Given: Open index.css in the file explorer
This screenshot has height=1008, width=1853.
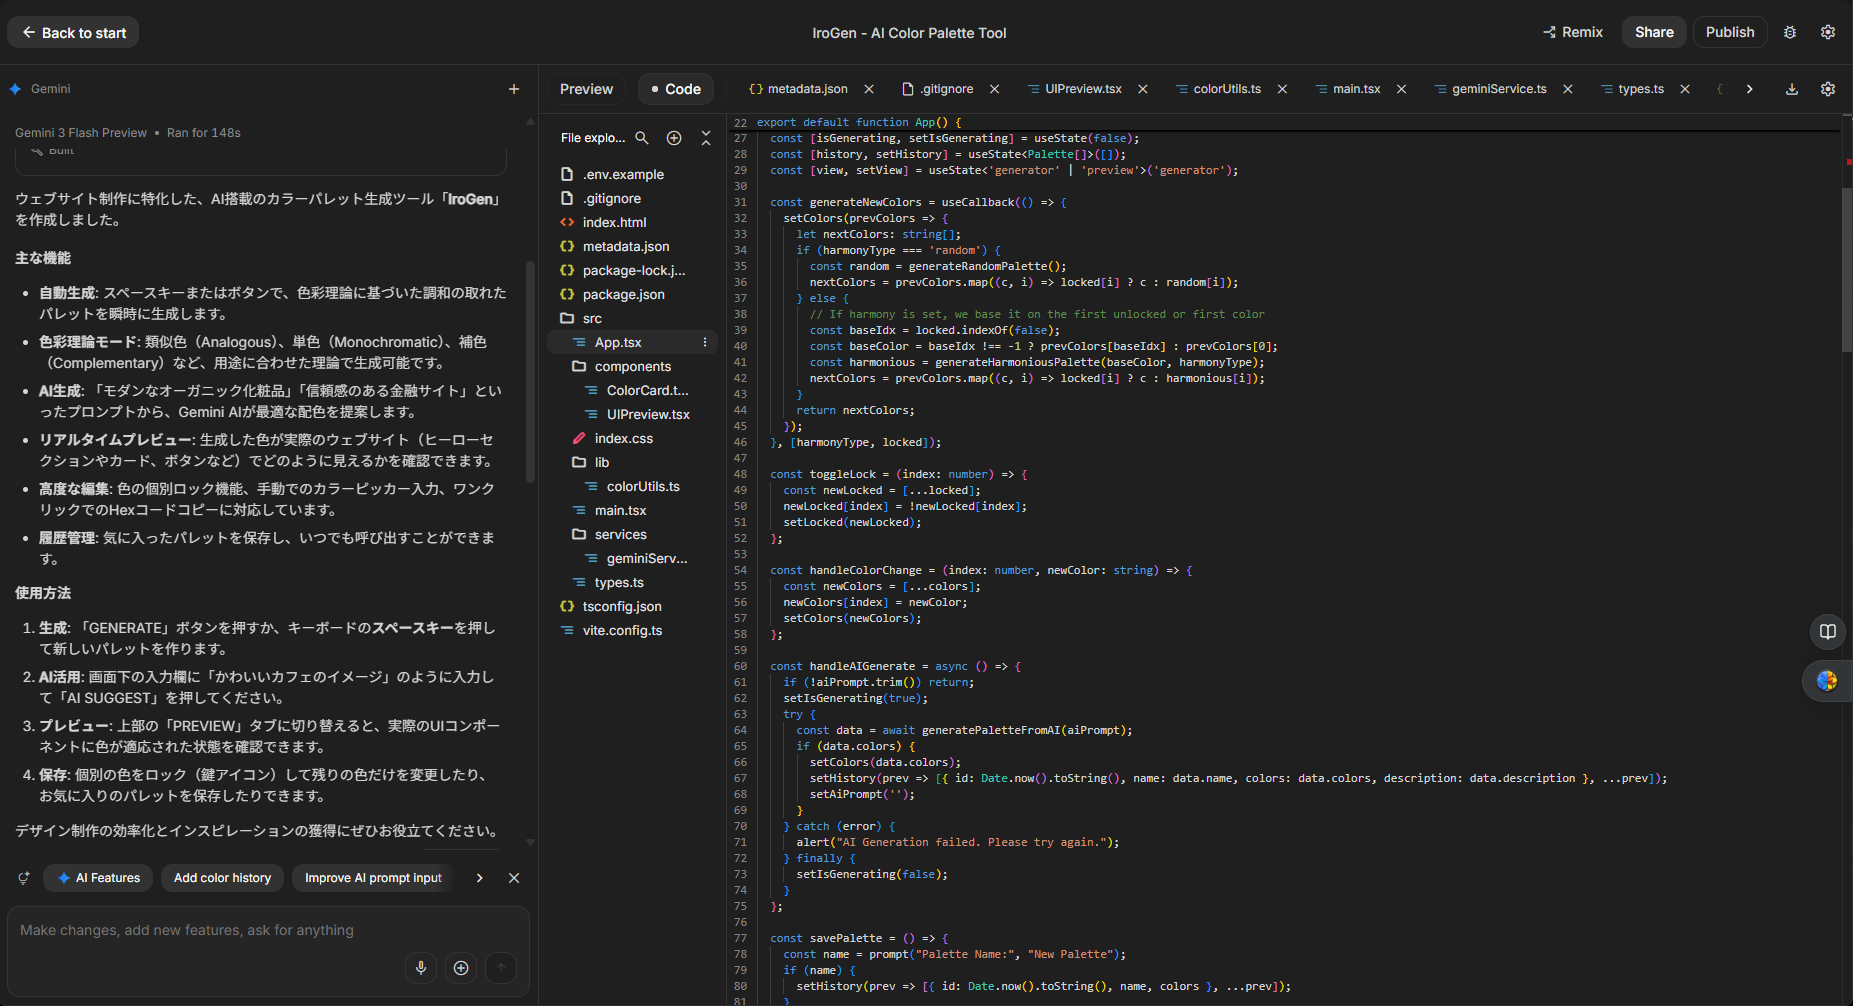Looking at the screenshot, I should pyautogui.click(x=633, y=438).
